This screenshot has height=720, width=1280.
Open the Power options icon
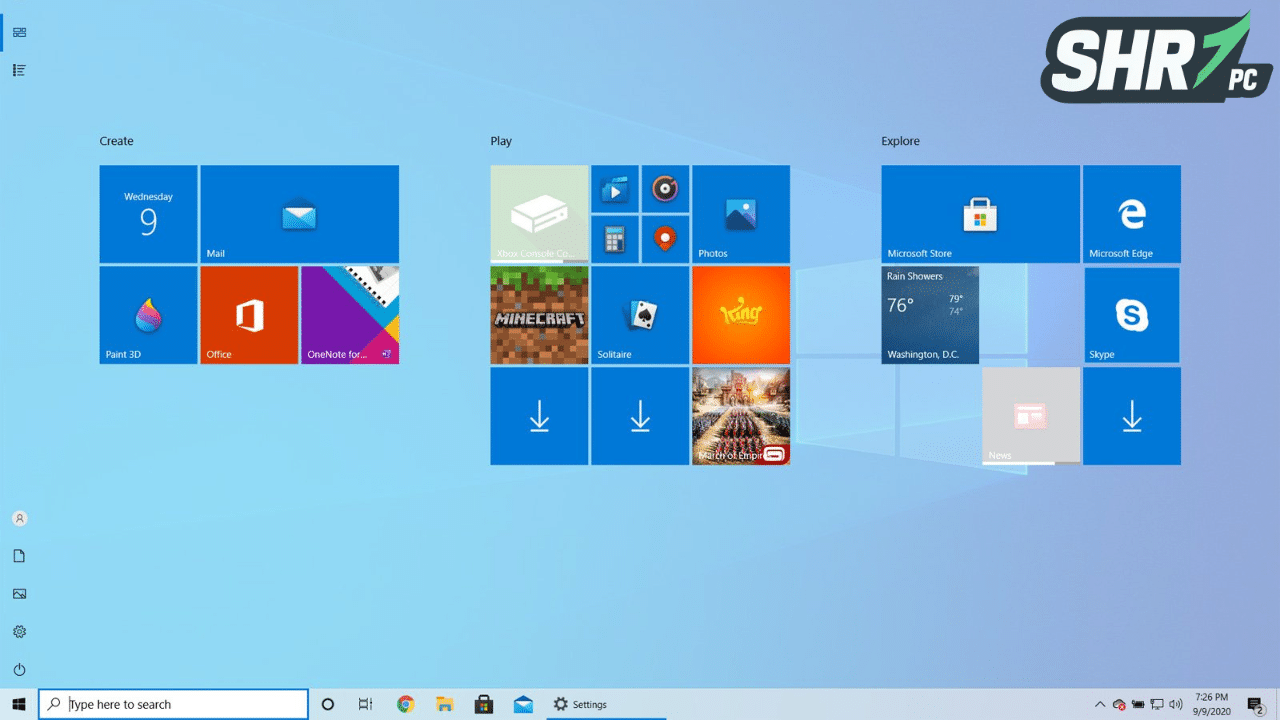coord(19,670)
